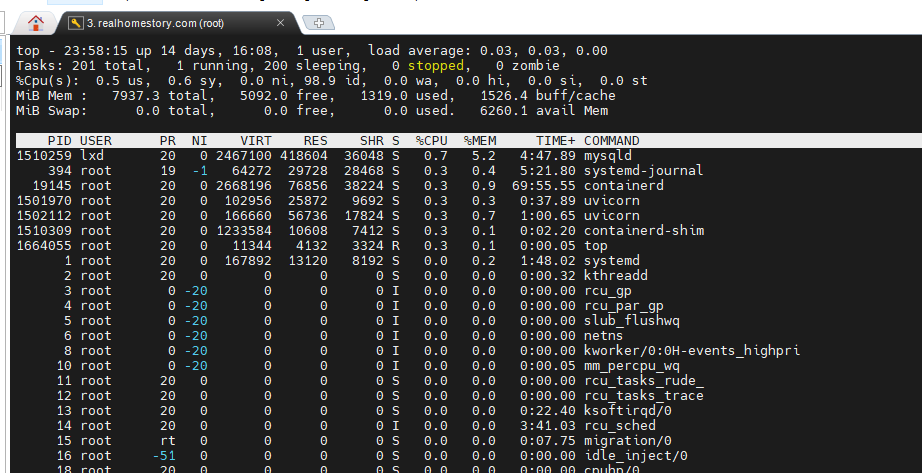Click the containerd command in PID 19145 row

coord(624,186)
